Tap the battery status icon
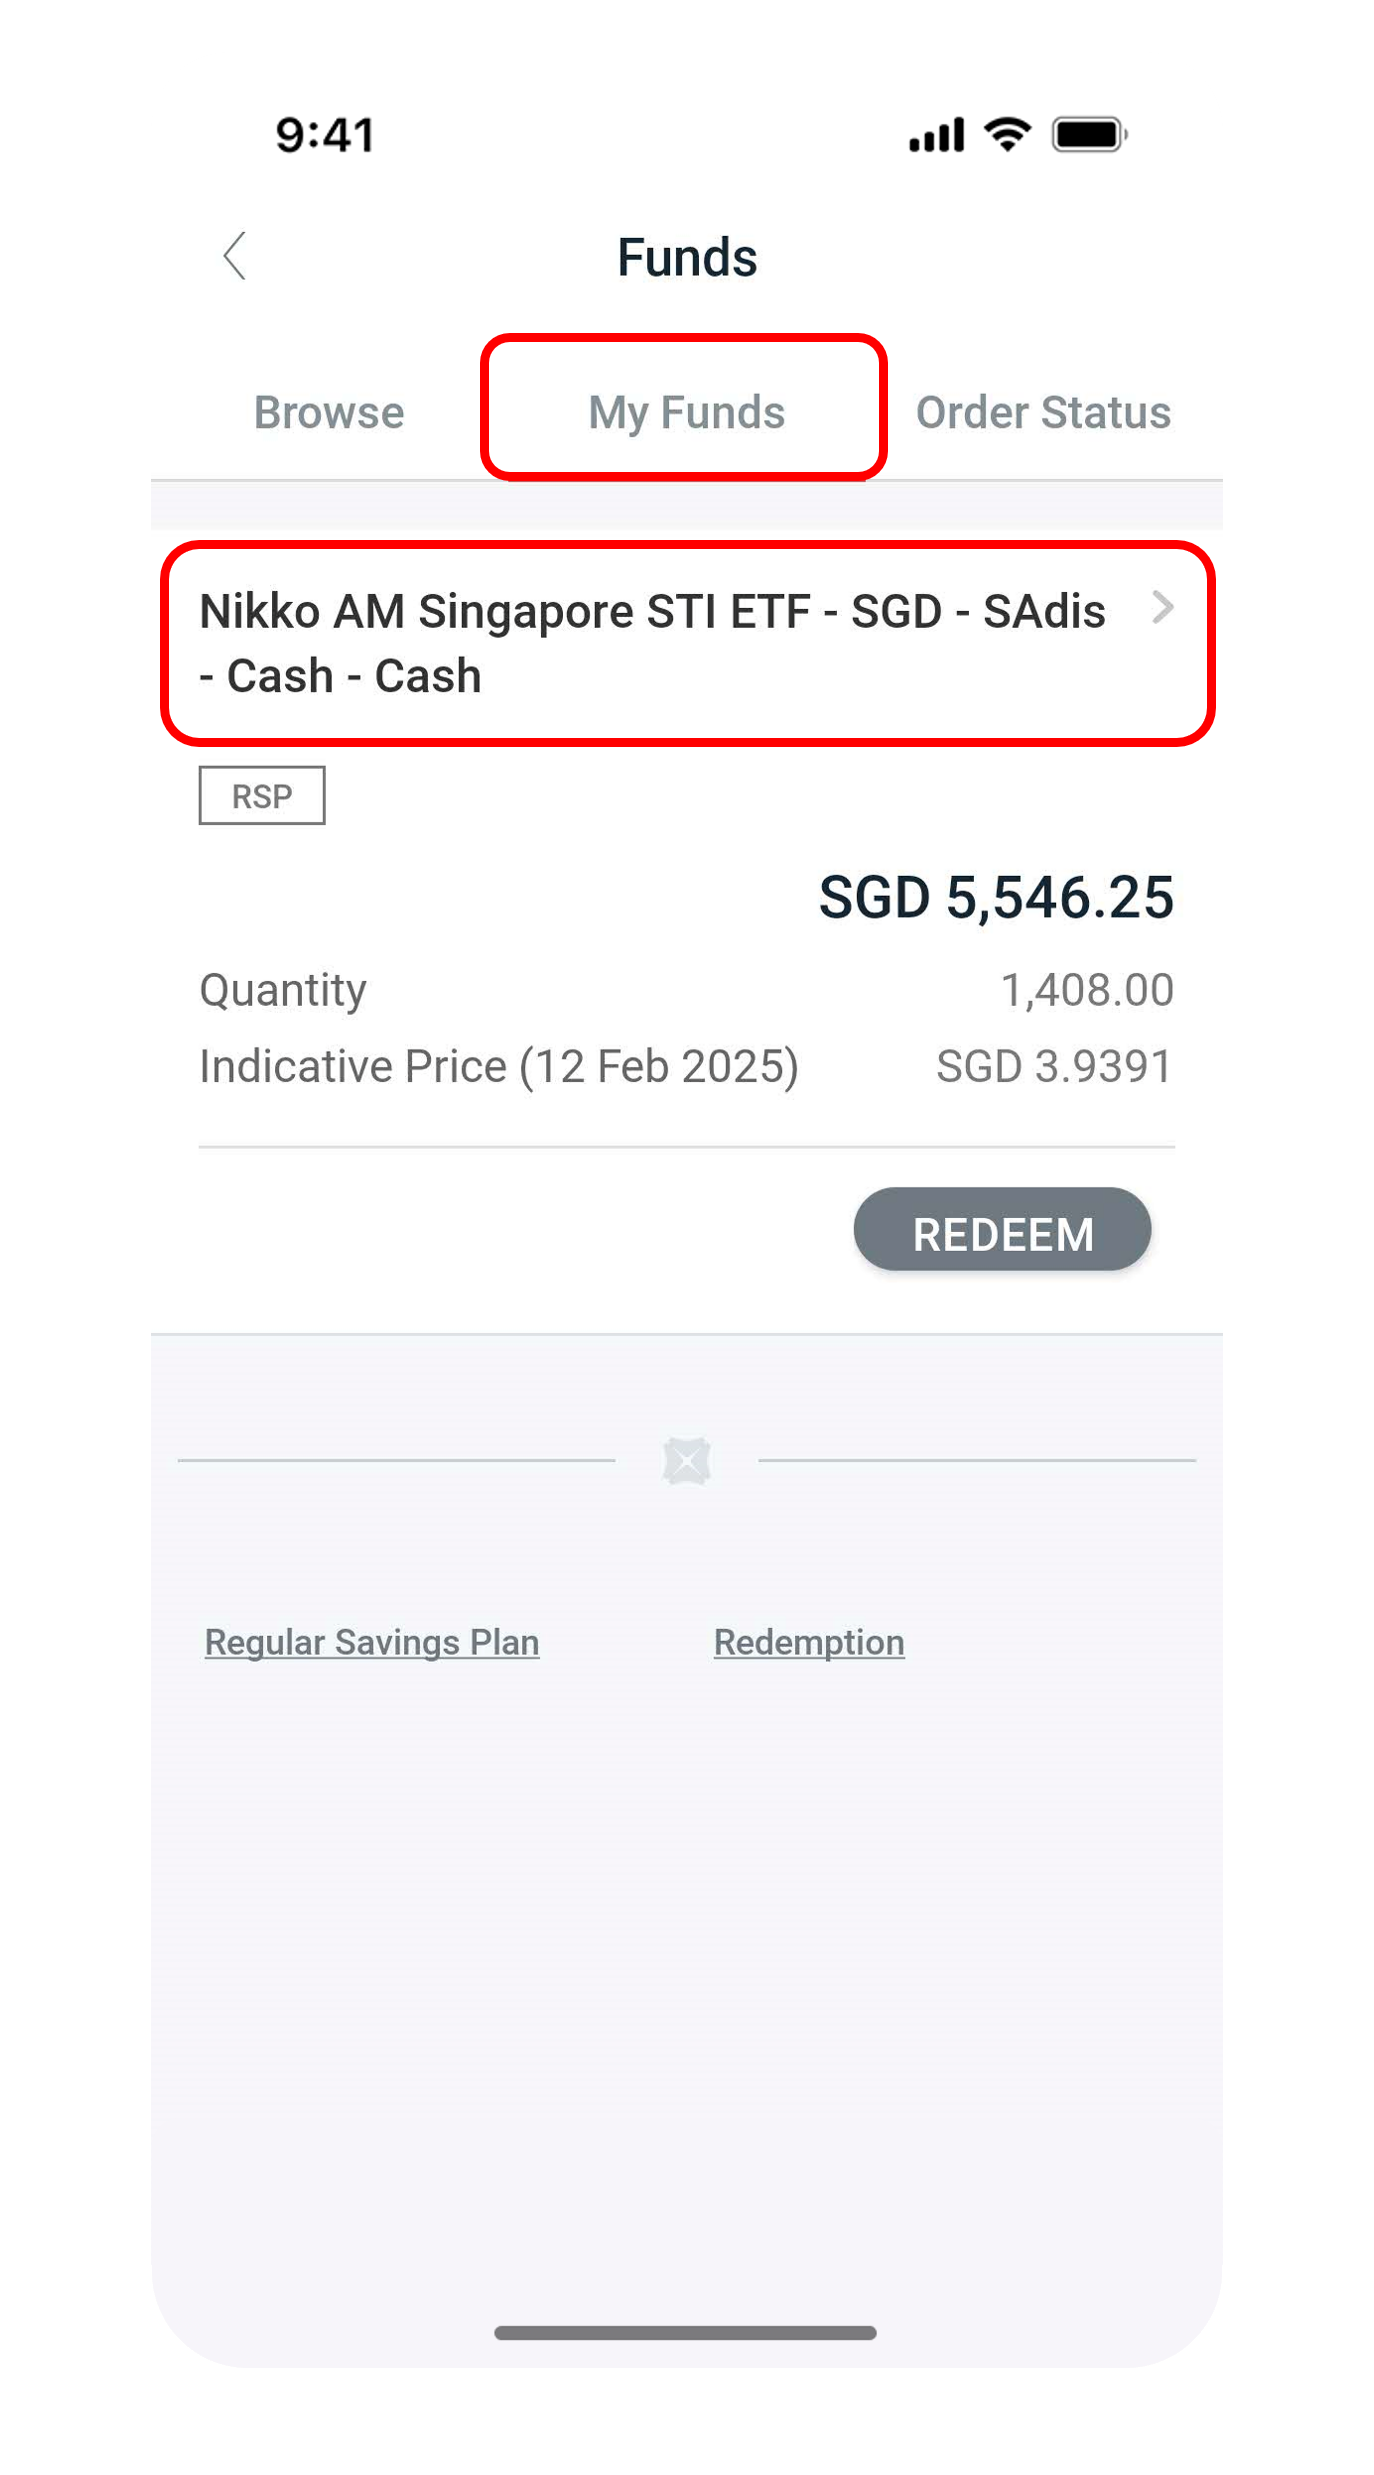Image resolution: width=1374 pixels, height=2475 pixels. [1089, 135]
